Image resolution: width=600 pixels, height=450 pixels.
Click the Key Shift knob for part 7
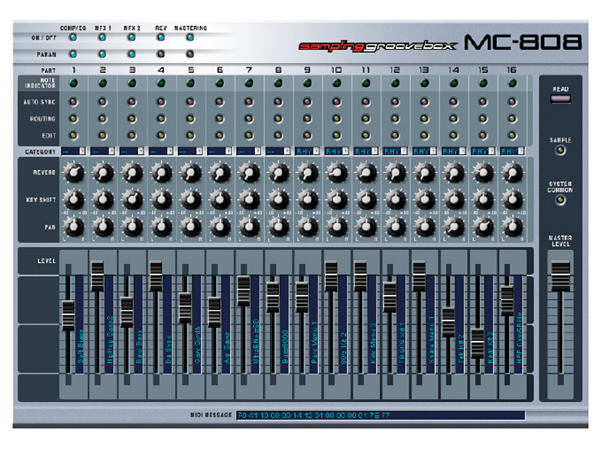(x=249, y=200)
